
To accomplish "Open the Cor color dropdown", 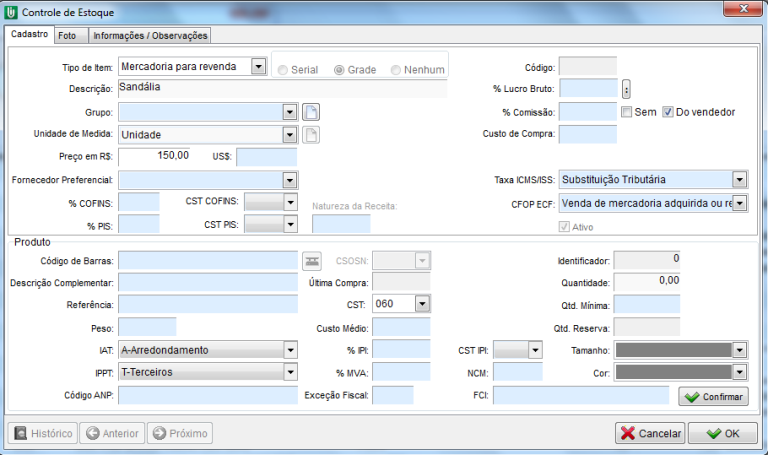I will tap(739, 372).
